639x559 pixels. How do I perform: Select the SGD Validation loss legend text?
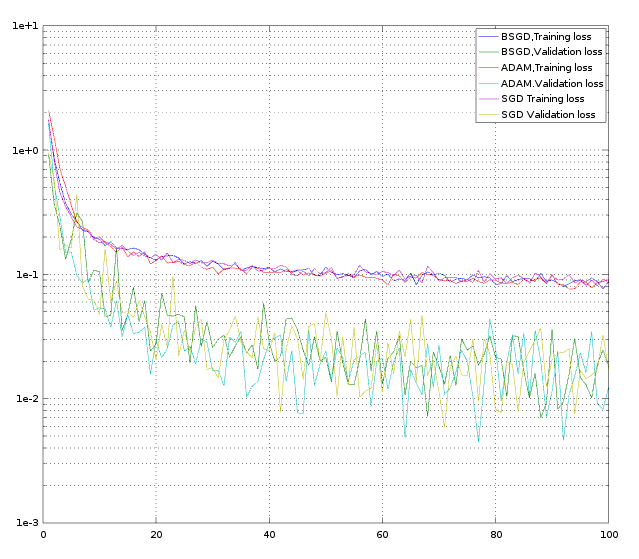coord(547,115)
